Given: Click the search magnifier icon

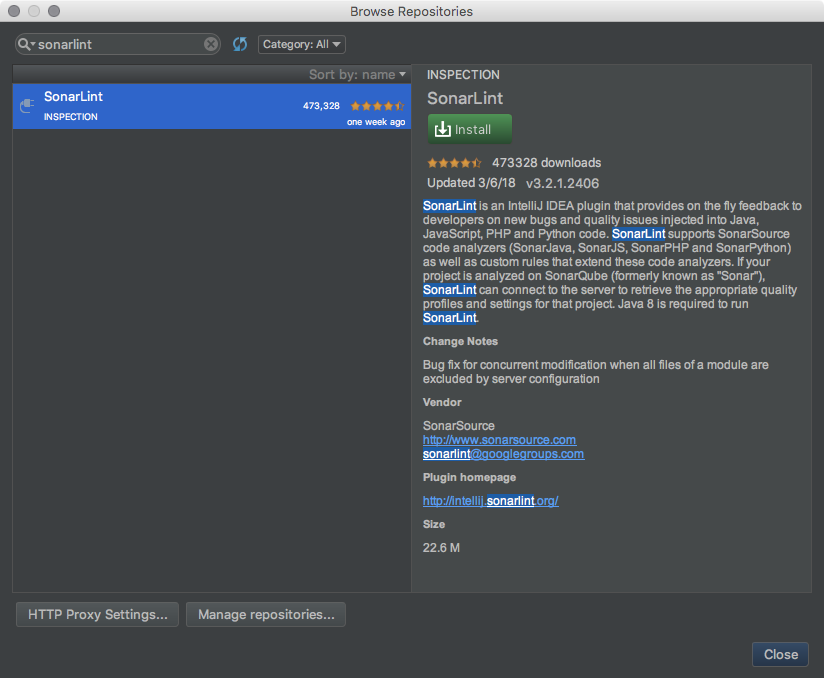Looking at the screenshot, I should click(25, 44).
